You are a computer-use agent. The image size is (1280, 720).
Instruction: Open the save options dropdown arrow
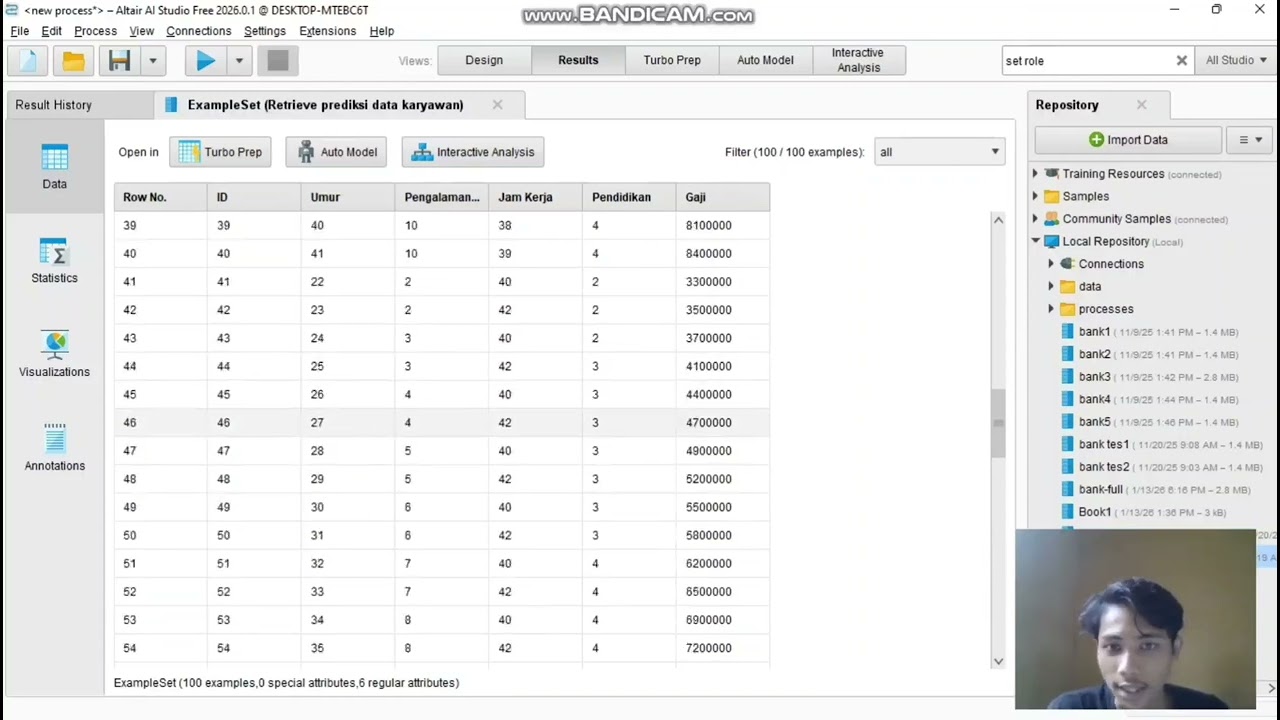(x=153, y=61)
